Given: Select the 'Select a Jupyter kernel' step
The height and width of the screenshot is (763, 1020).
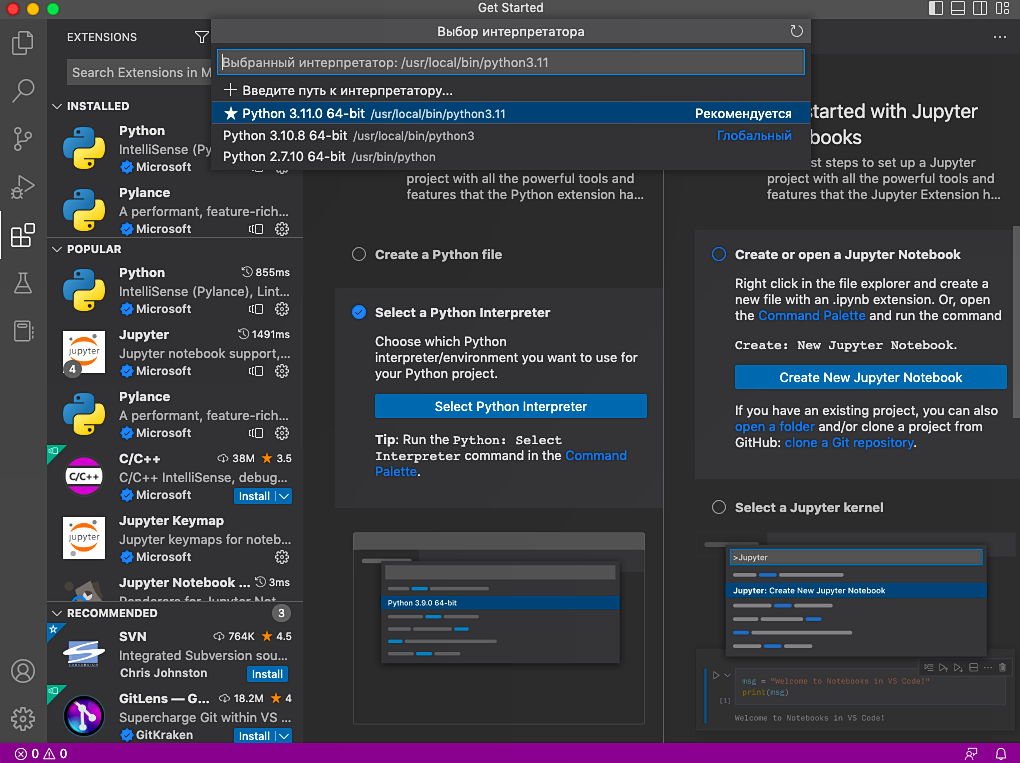Looking at the screenshot, I should (x=718, y=508).
